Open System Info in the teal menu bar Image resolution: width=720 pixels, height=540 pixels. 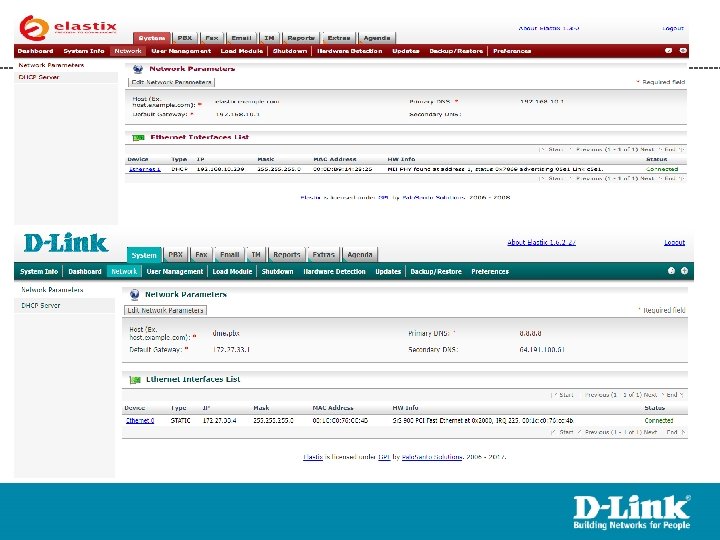click(x=39, y=271)
